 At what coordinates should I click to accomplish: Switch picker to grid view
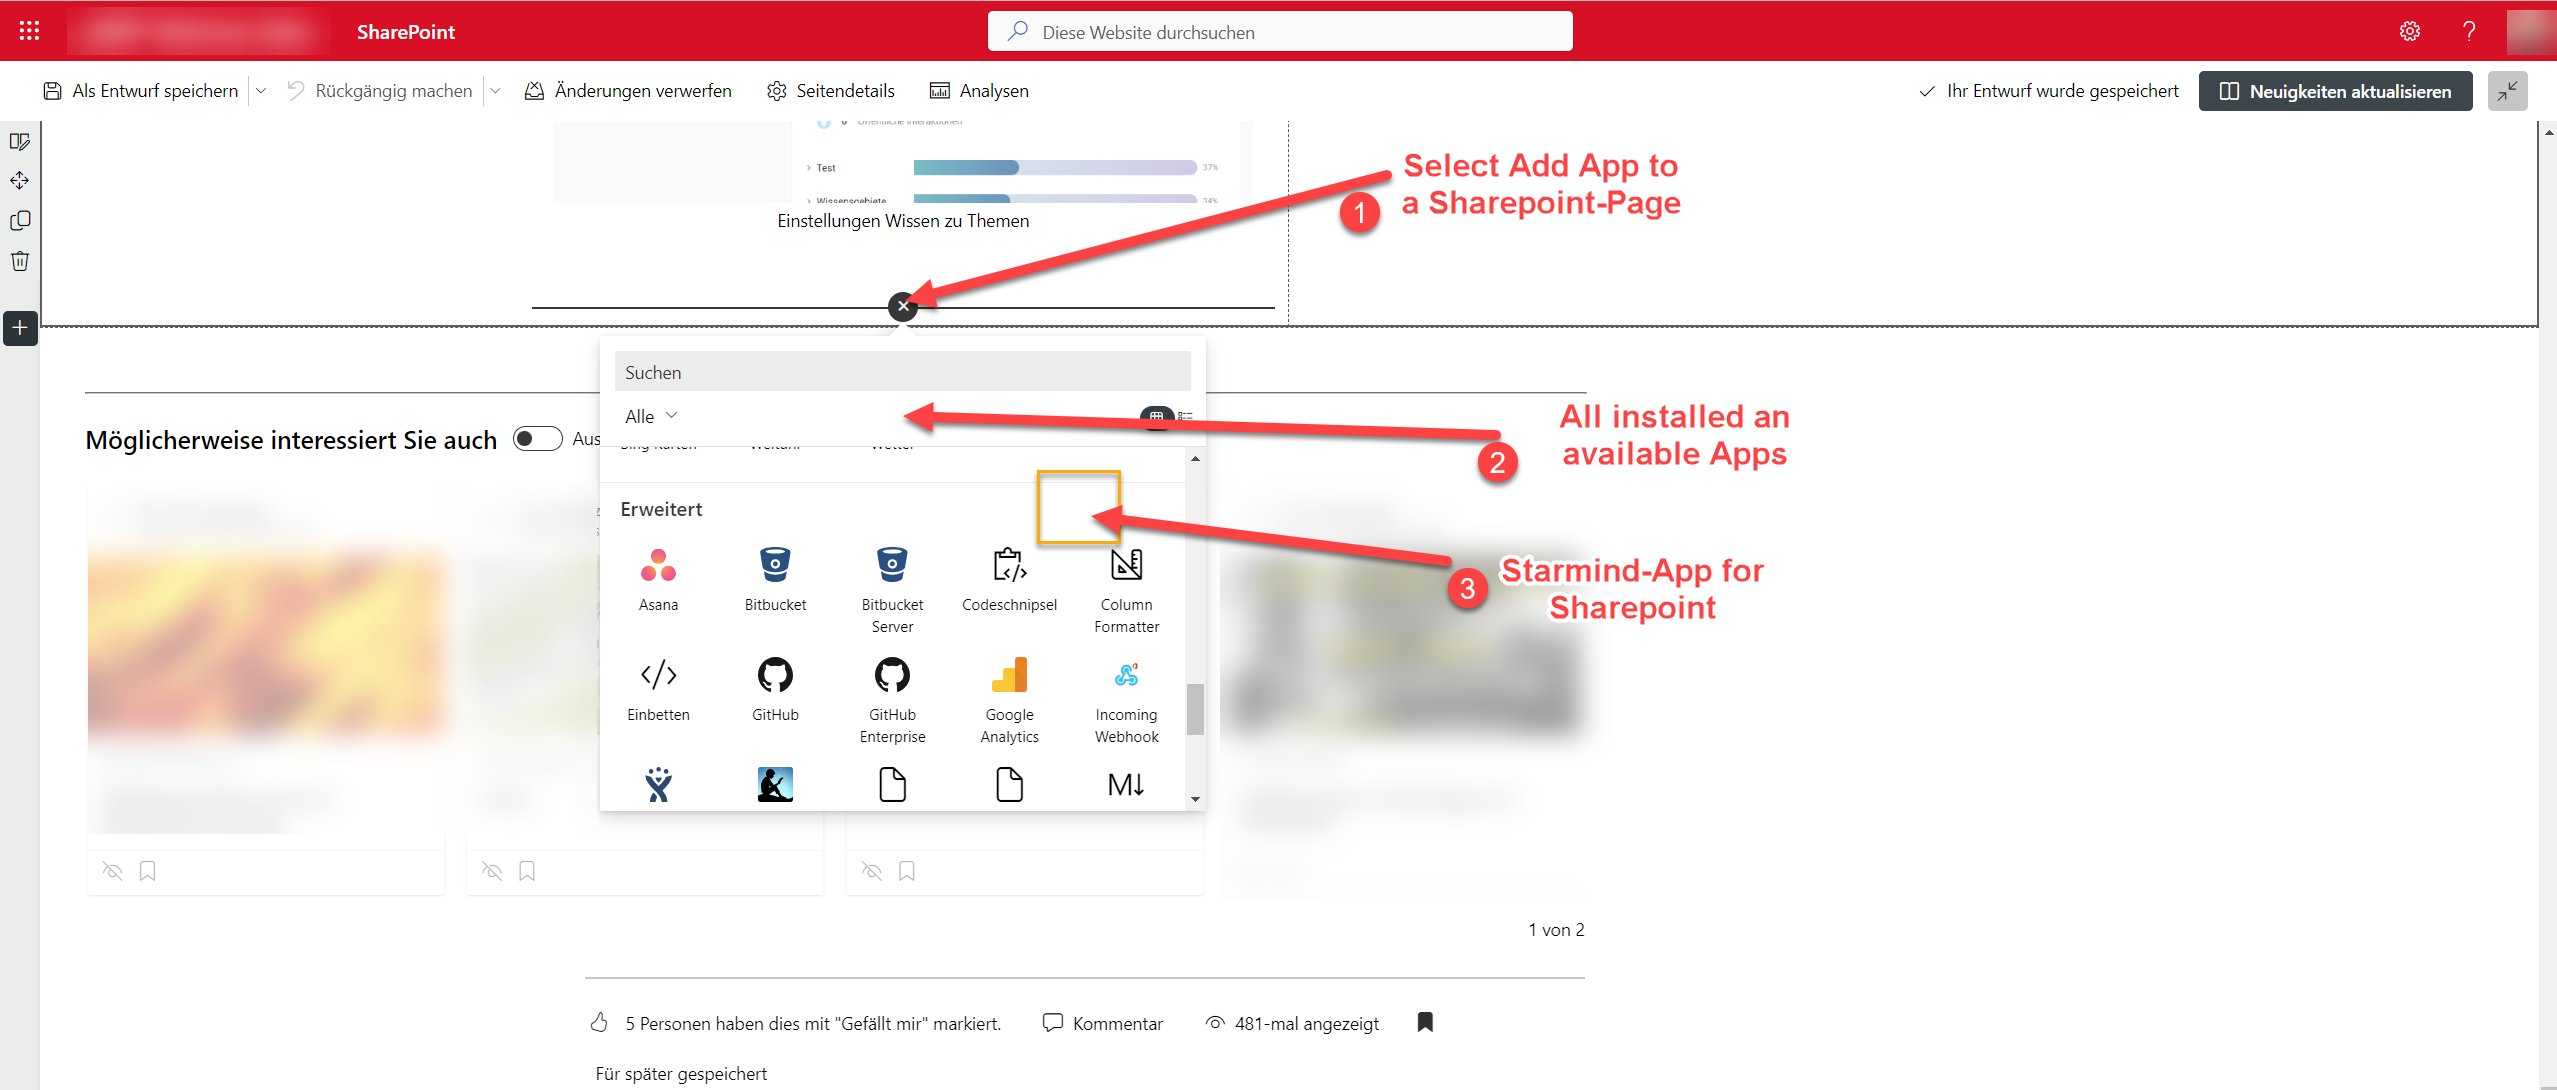(1156, 416)
